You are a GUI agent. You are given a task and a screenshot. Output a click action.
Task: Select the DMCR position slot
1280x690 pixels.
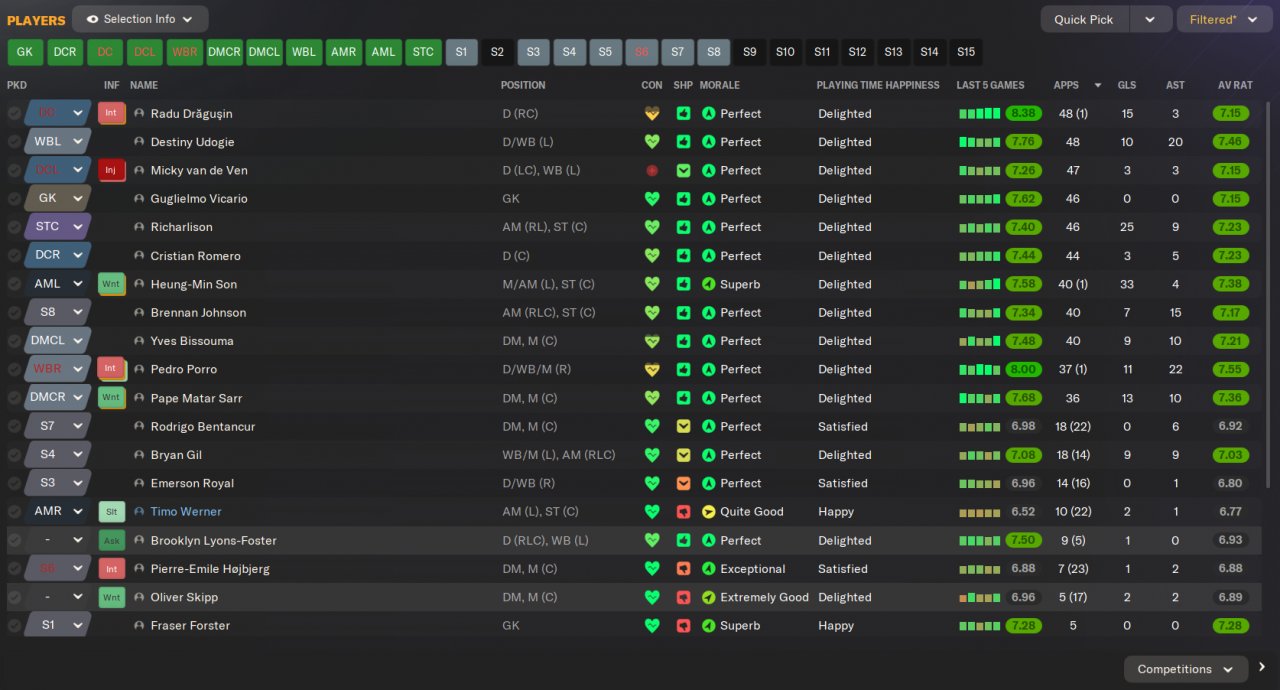pos(225,52)
